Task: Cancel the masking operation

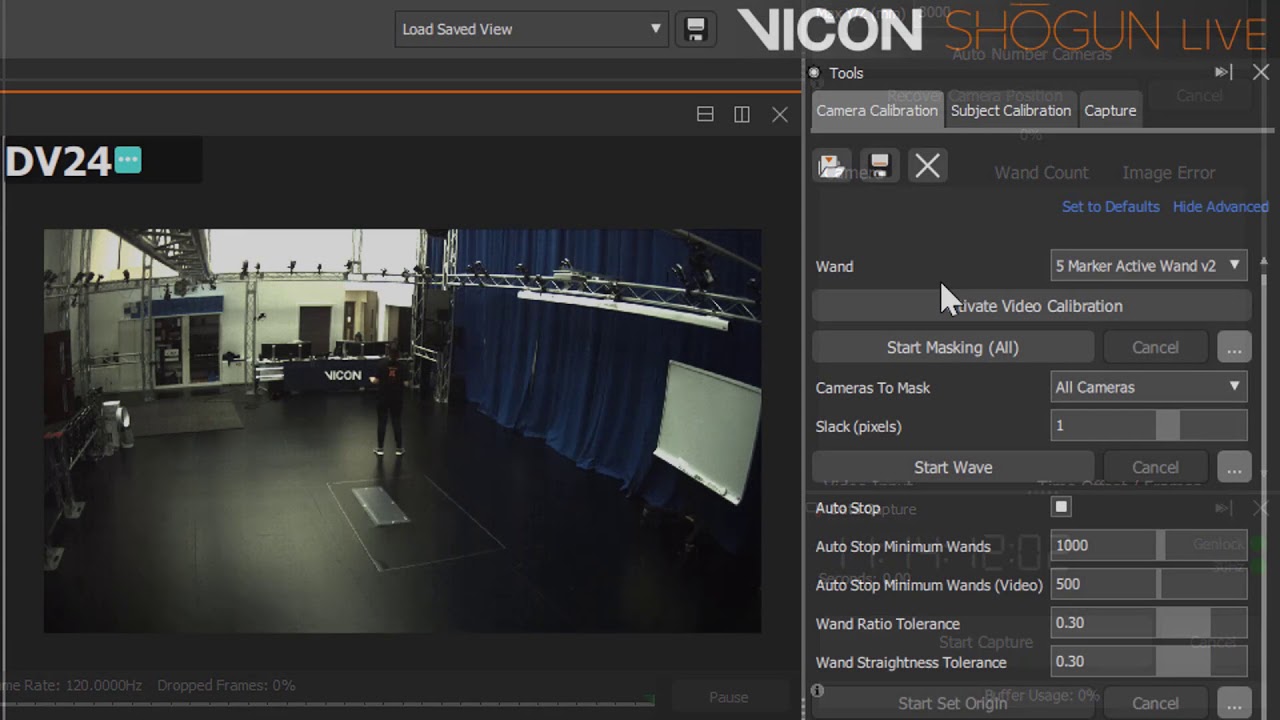Action: coord(1155,348)
